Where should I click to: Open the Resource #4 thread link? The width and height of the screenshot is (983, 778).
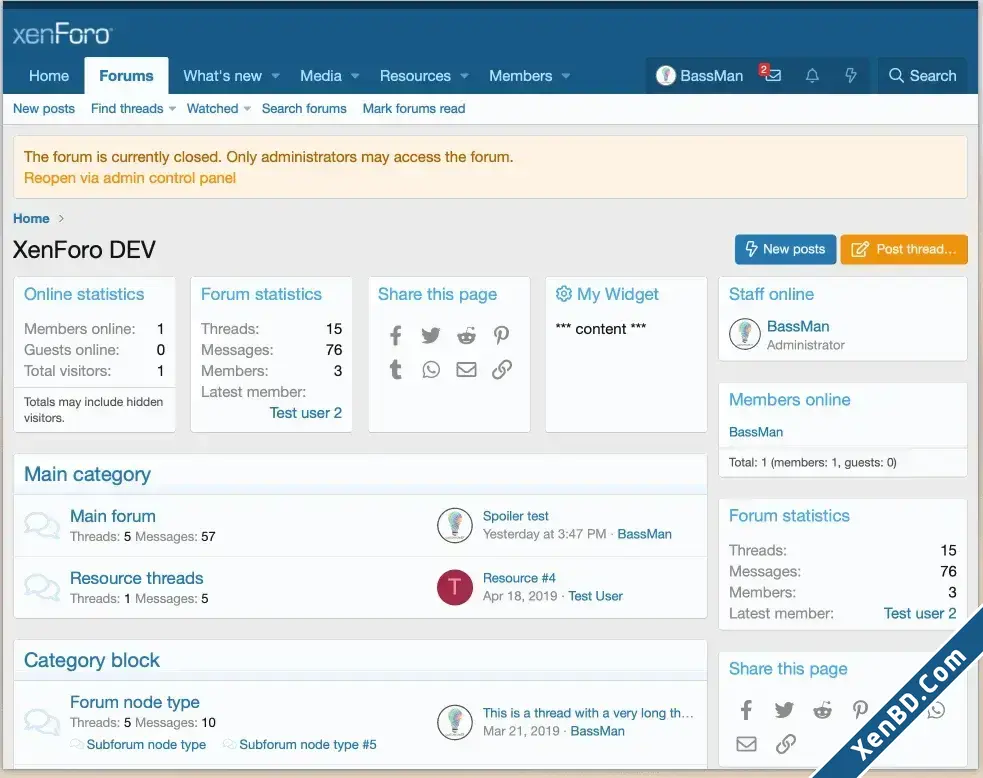click(519, 578)
